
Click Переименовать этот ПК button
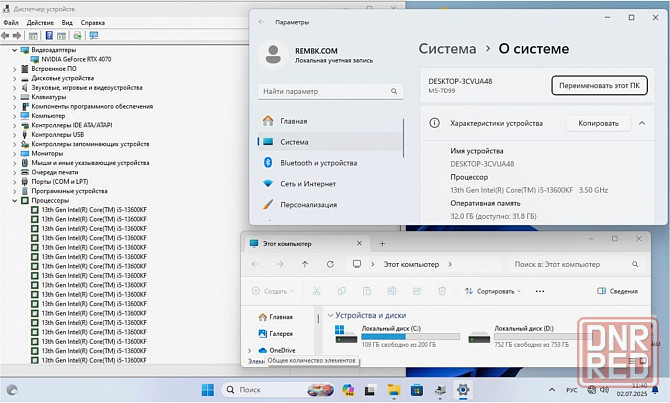point(599,85)
